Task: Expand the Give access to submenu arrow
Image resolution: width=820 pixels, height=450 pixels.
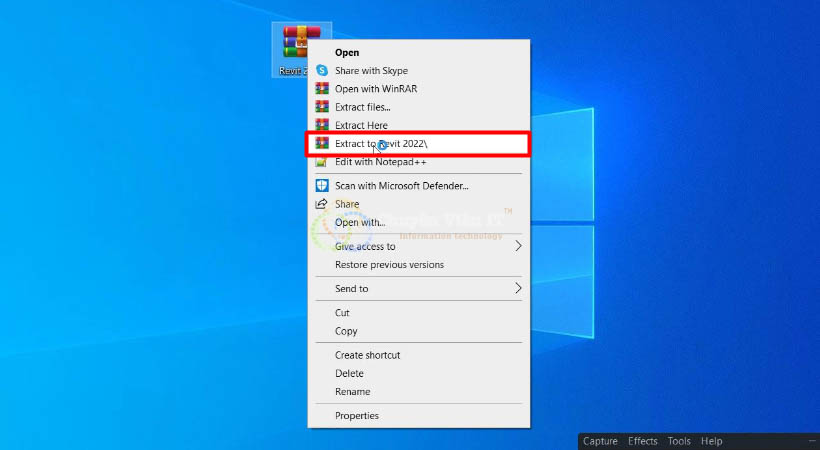Action: (x=518, y=246)
